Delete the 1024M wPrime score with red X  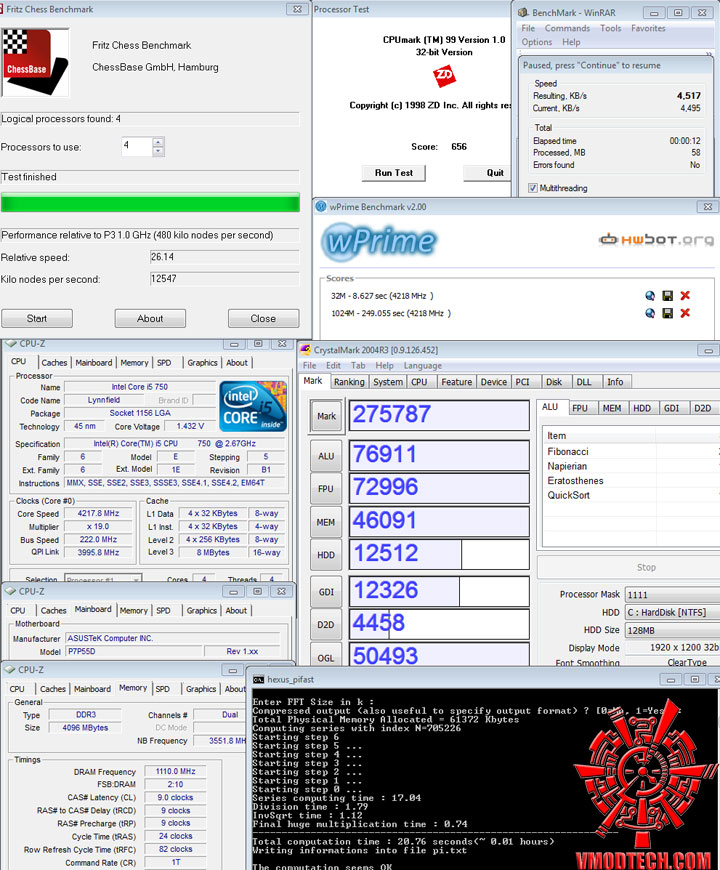pyautogui.click(x=685, y=313)
